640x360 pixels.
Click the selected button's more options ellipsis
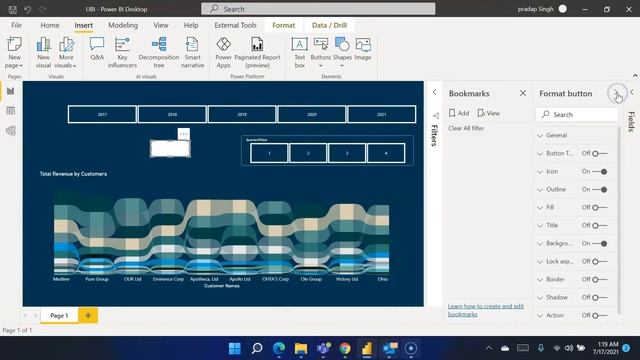point(184,133)
